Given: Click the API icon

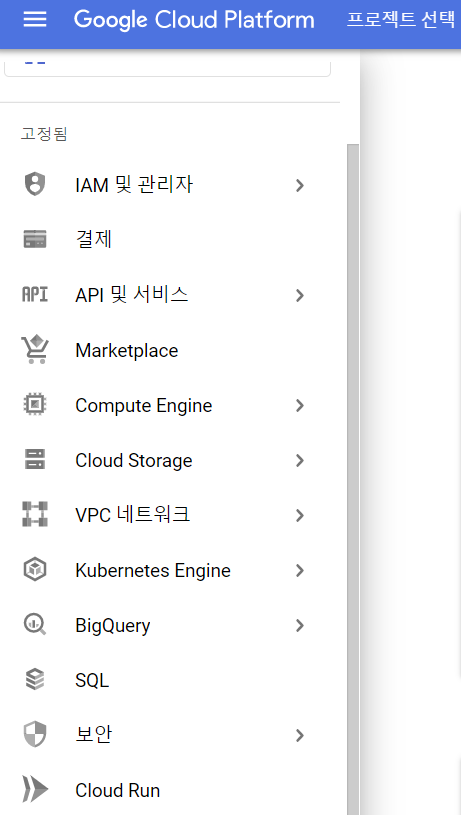Looking at the screenshot, I should click(35, 295).
